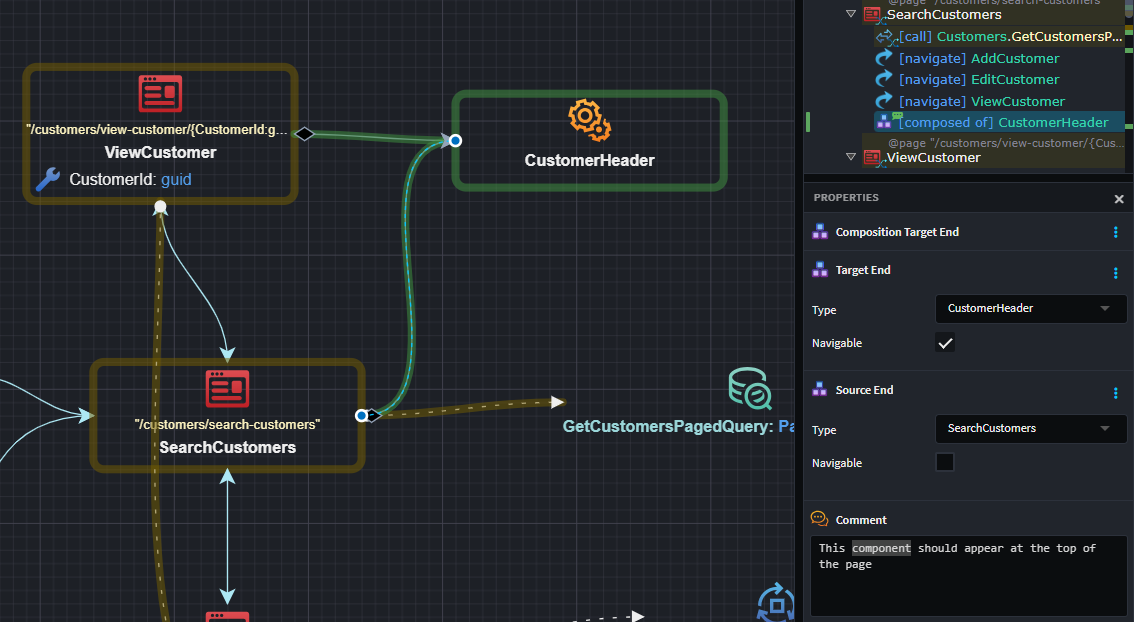Screen dimensions: 1134x622
Task: Click the GetCustomersPagedQuery database query icon
Action: click(750, 388)
